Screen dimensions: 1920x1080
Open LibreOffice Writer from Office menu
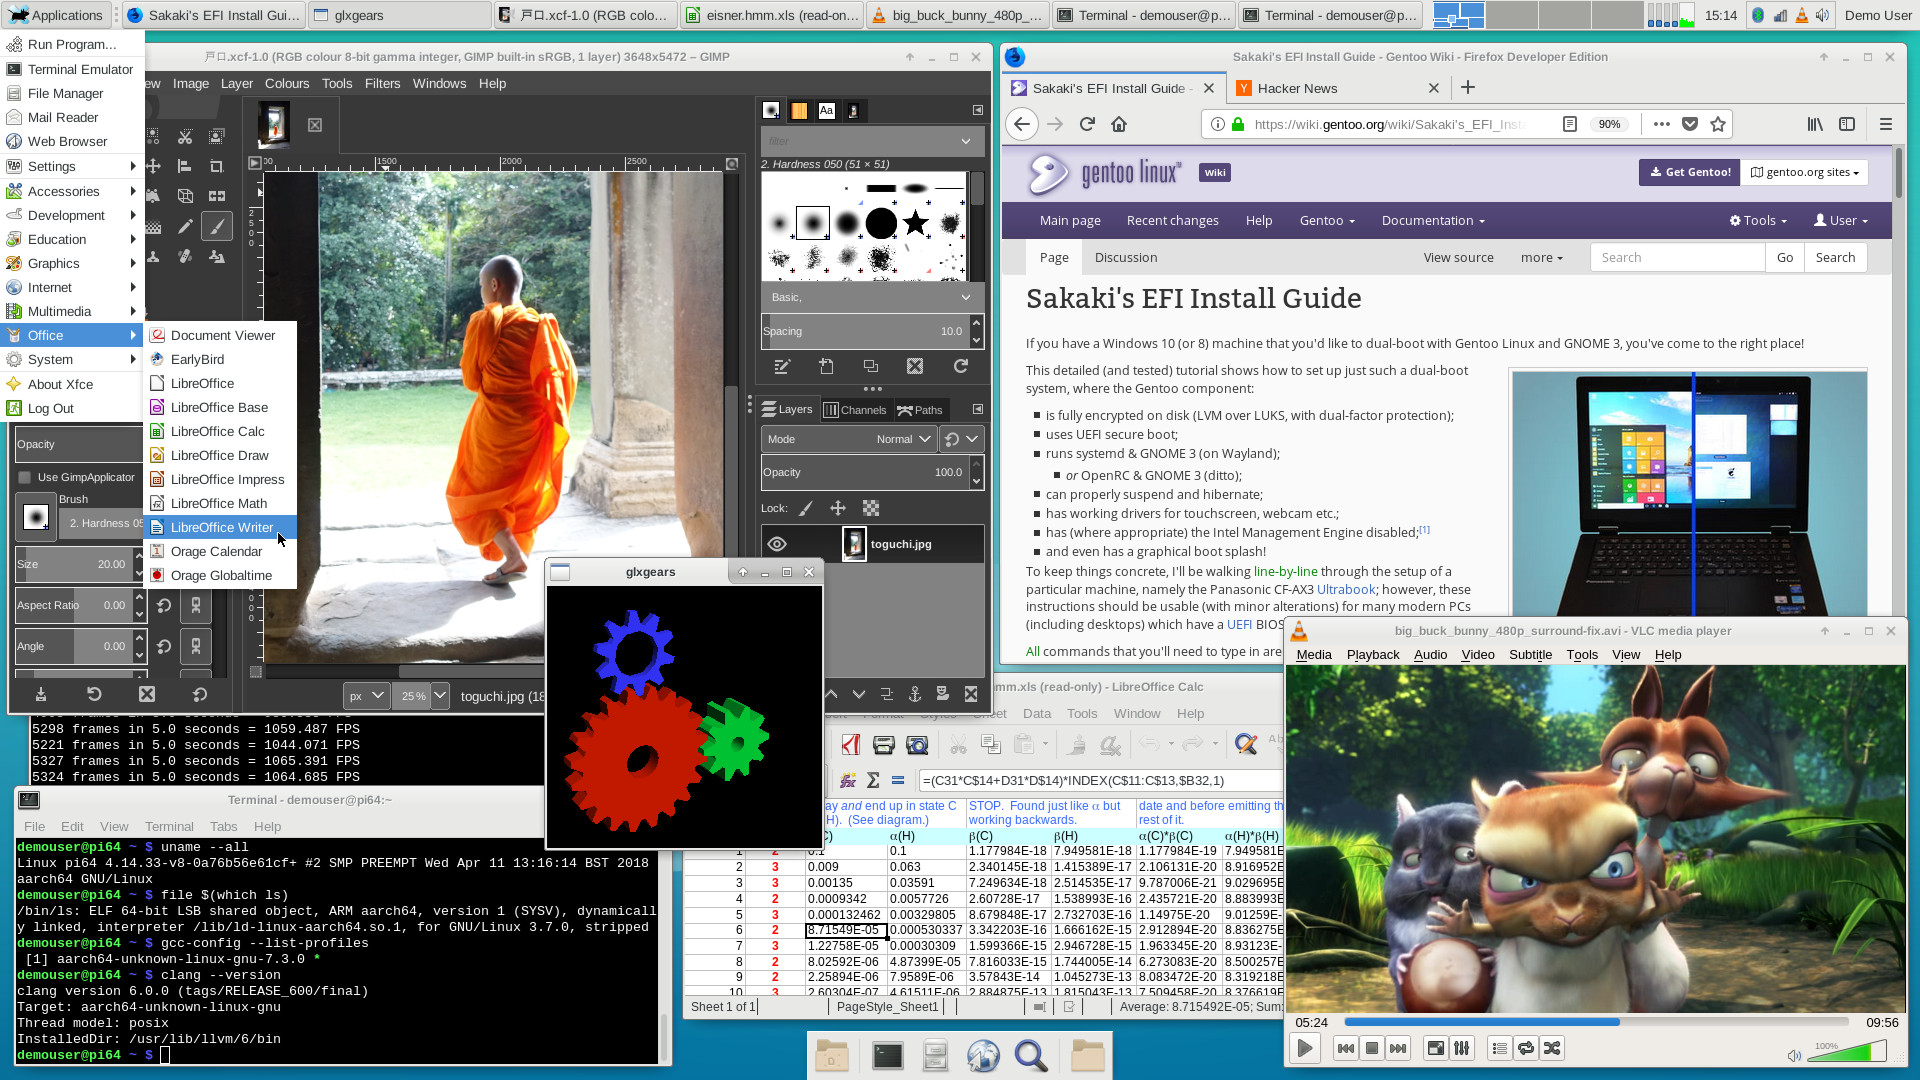[x=222, y=526]
